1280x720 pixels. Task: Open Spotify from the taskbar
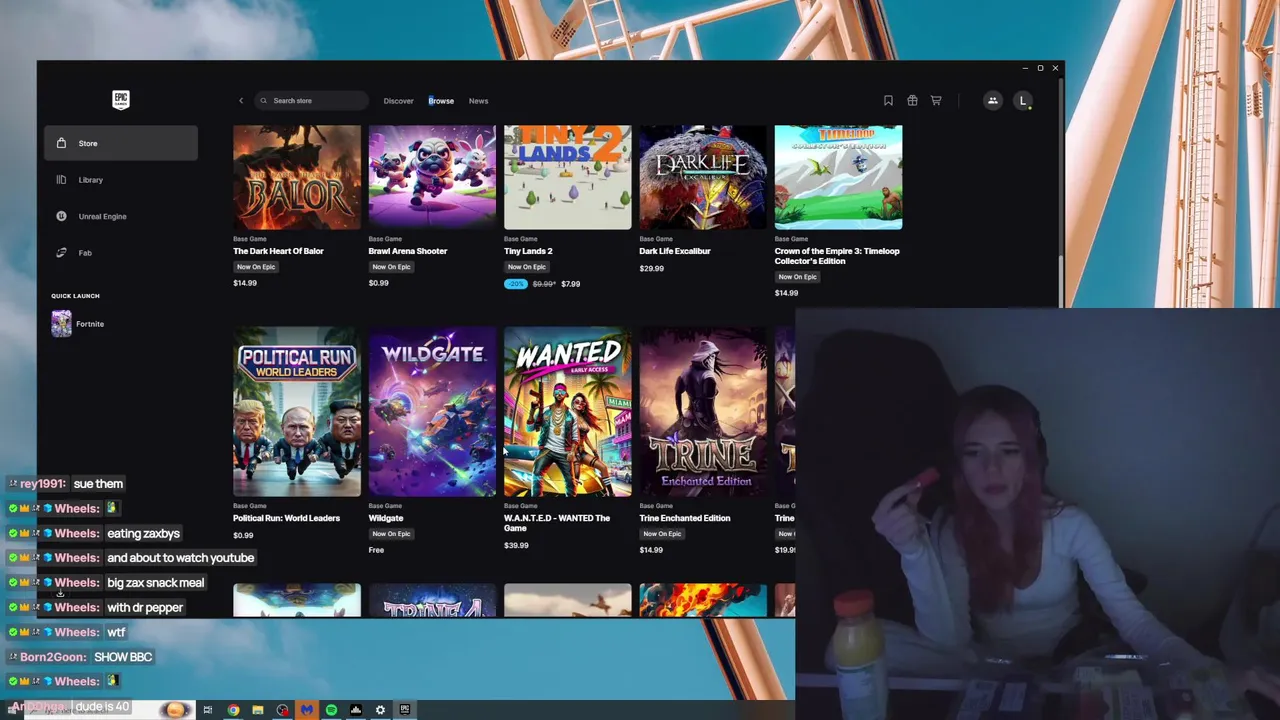pyautogui.click(x=331, y=710)
